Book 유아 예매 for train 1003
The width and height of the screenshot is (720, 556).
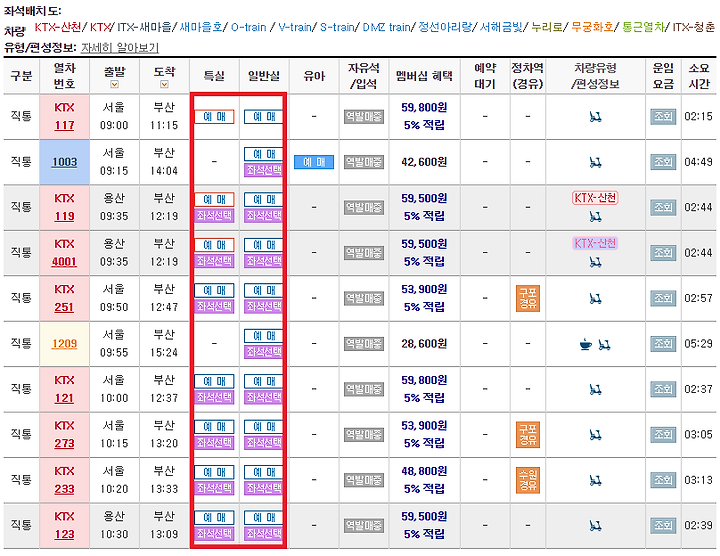(314, 162)
